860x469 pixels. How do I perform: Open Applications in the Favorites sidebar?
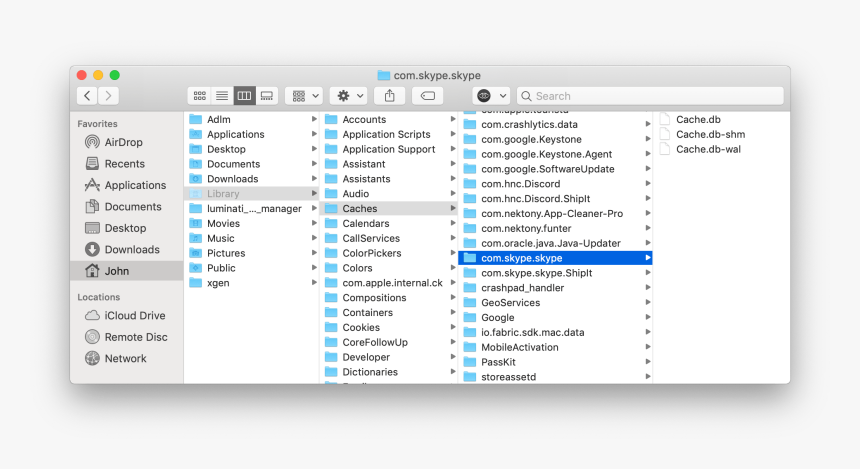pyautogui.click(x=126, y=185)
